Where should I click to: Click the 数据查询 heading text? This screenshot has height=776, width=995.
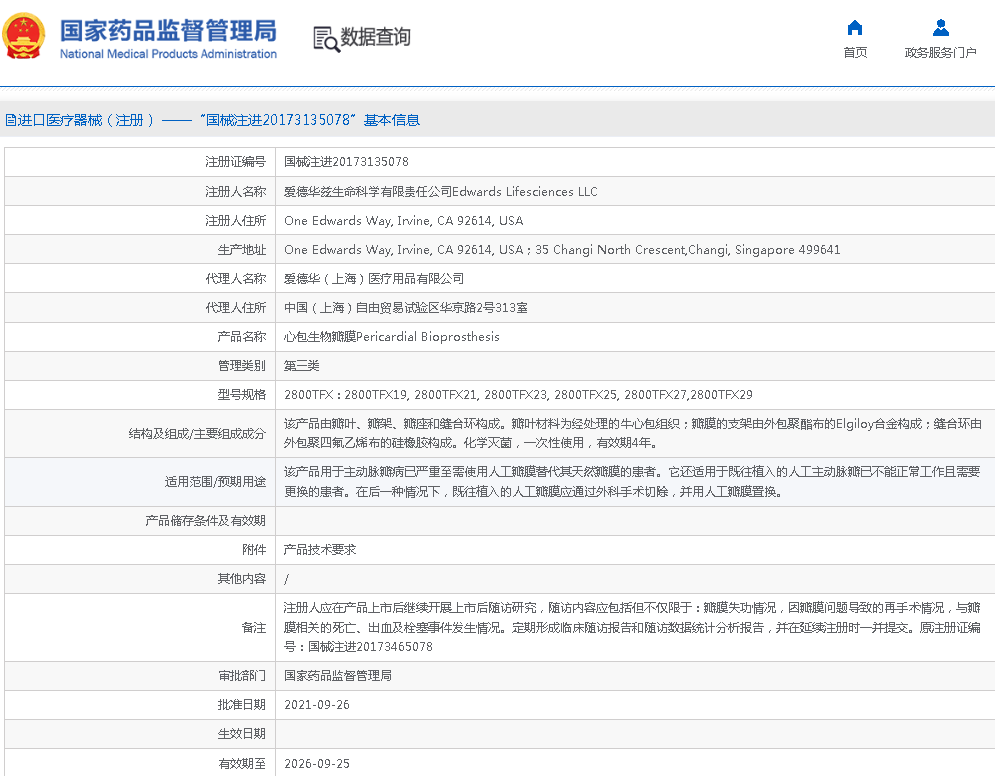[x=375, y=38]
